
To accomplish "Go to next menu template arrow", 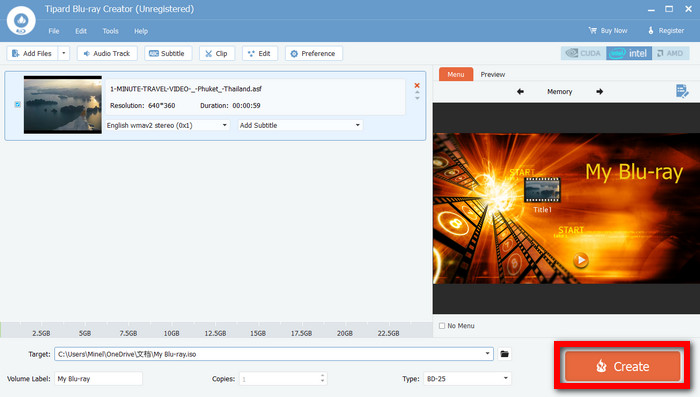I will point(600,92).
